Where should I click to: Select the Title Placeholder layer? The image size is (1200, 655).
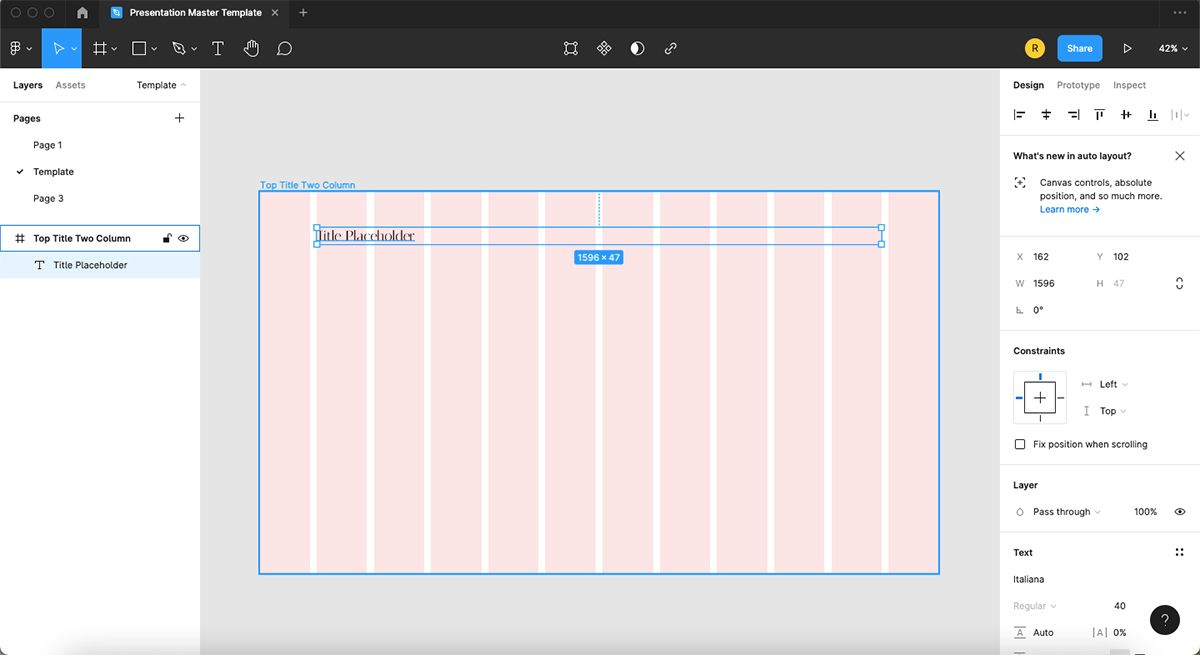click(91, 264)
